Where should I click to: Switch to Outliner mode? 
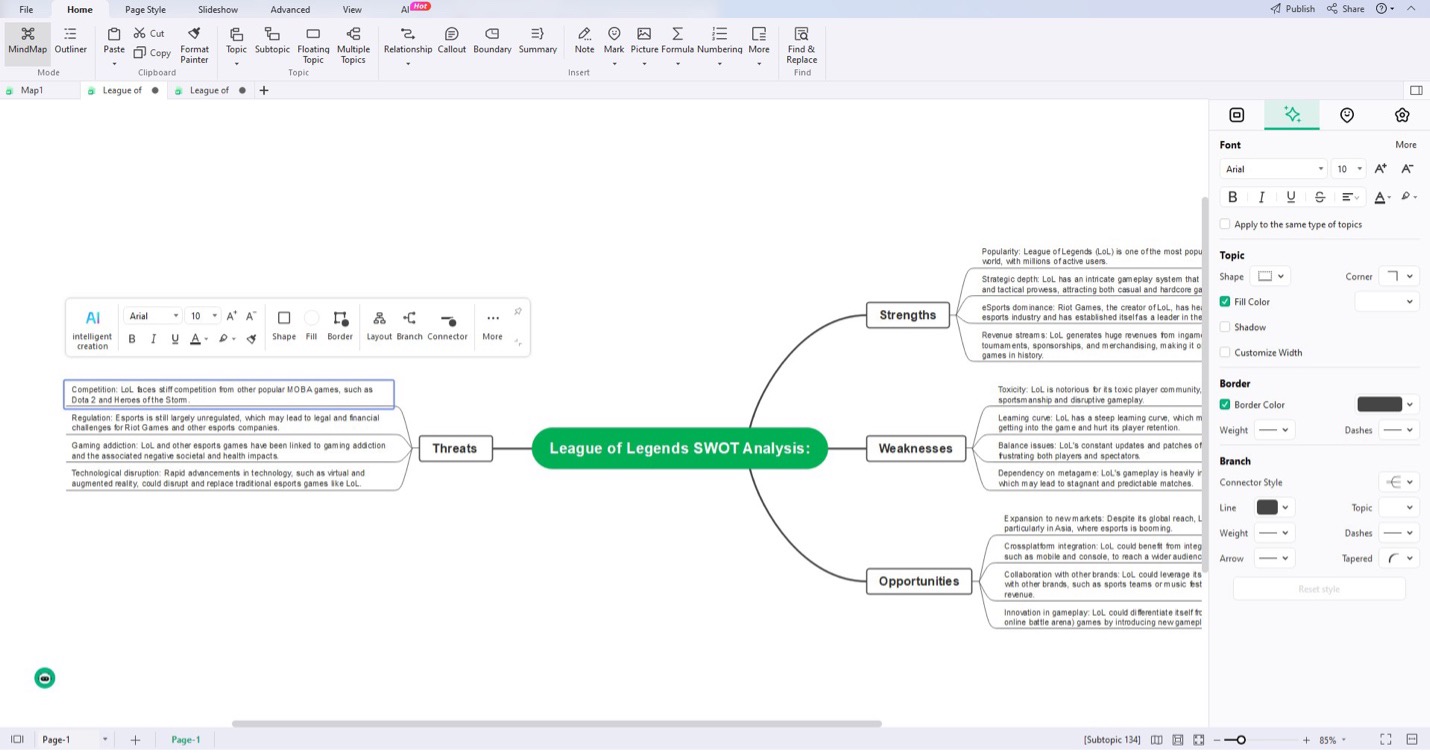[70, 41]
